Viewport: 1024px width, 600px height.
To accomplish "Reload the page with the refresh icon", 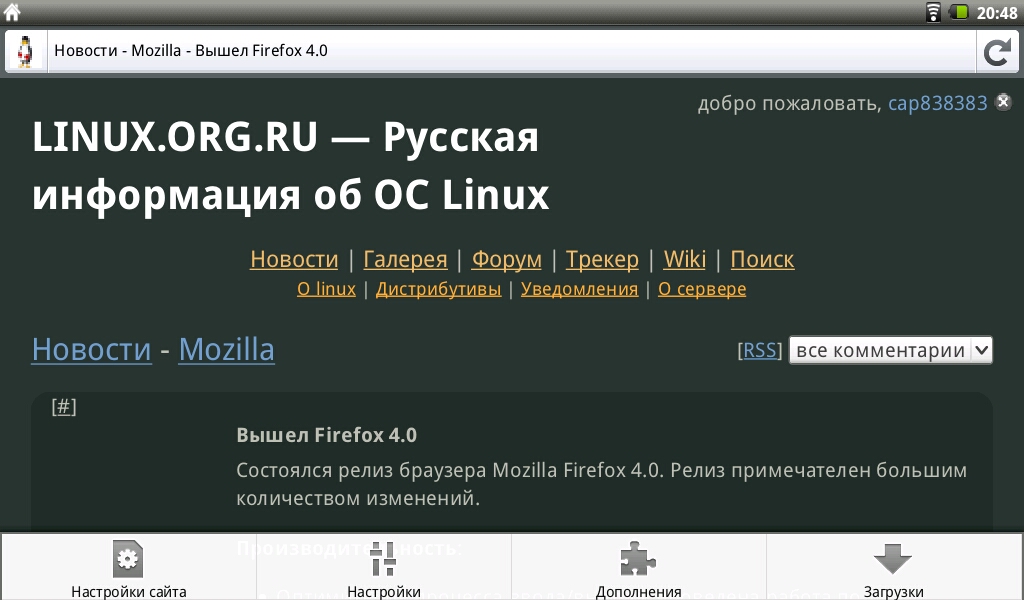I will click(997, 52).
